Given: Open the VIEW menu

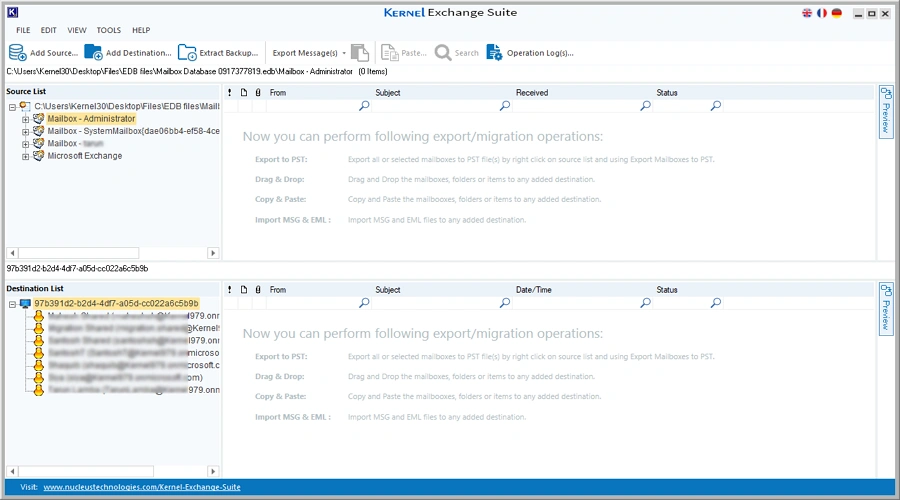Looking at the screenshot, I should (77, 31).
